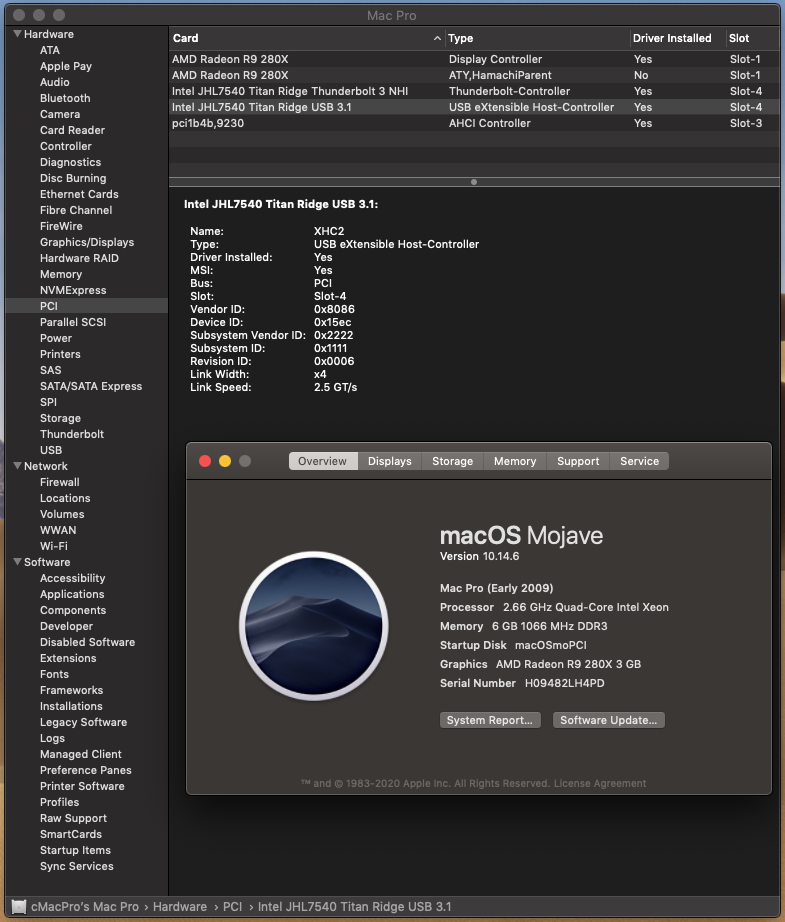
Task: Collapse the Software section triangle
Action: [x=17, y=562]
